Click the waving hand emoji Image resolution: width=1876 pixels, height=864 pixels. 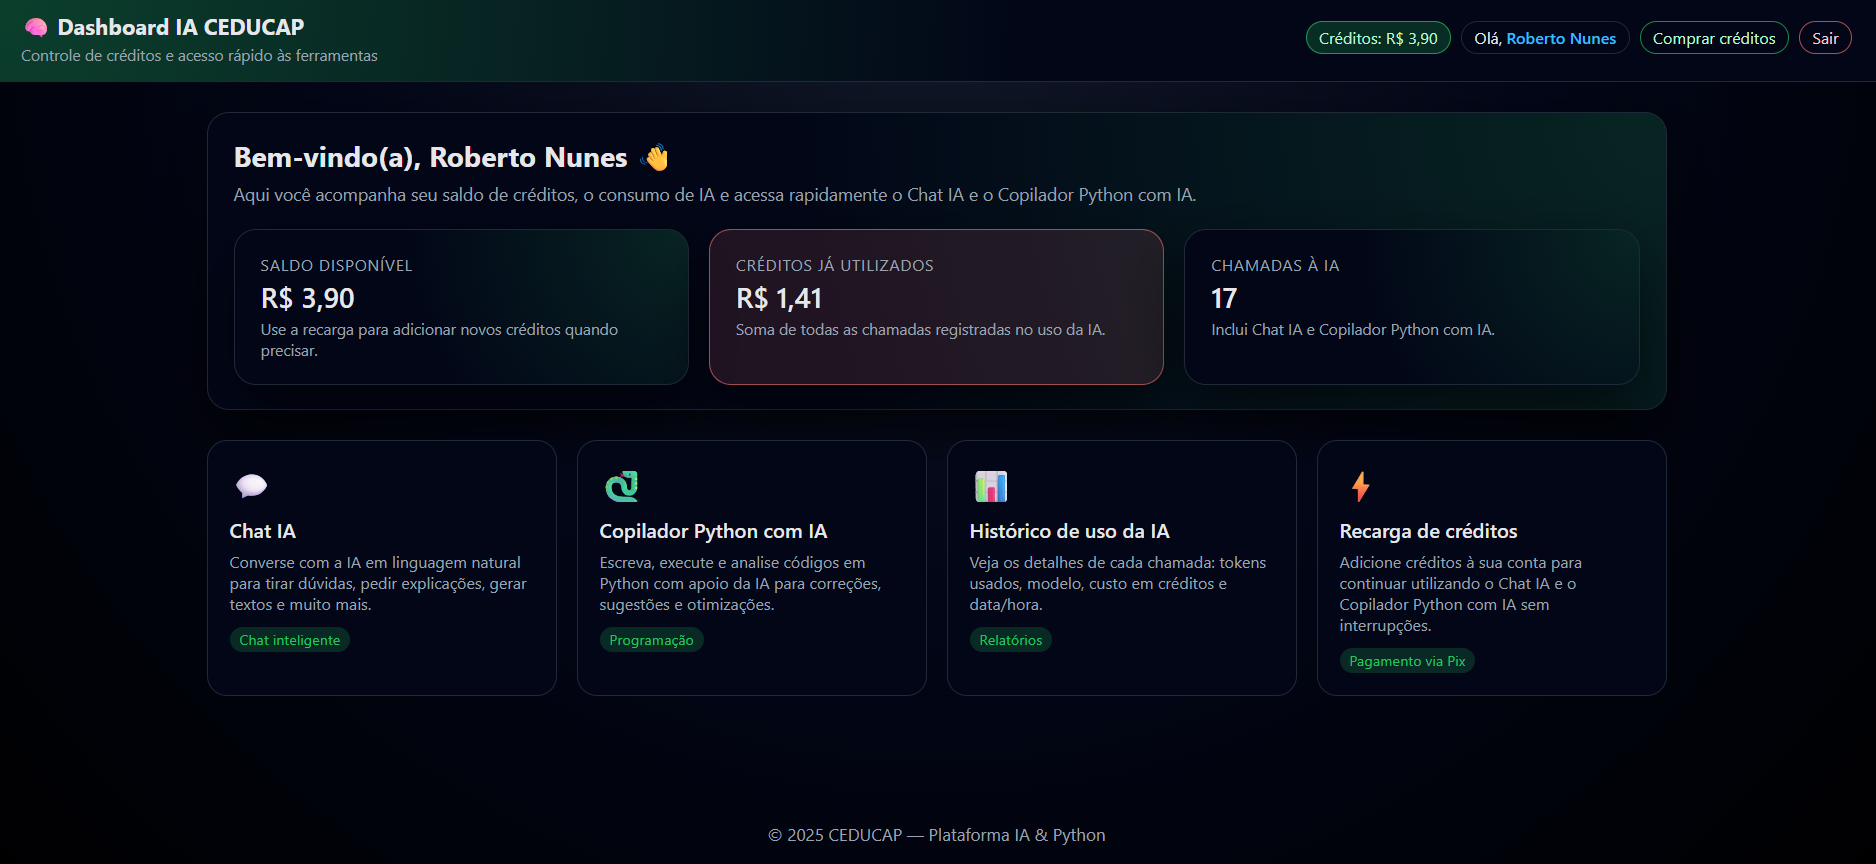[655, 158]
